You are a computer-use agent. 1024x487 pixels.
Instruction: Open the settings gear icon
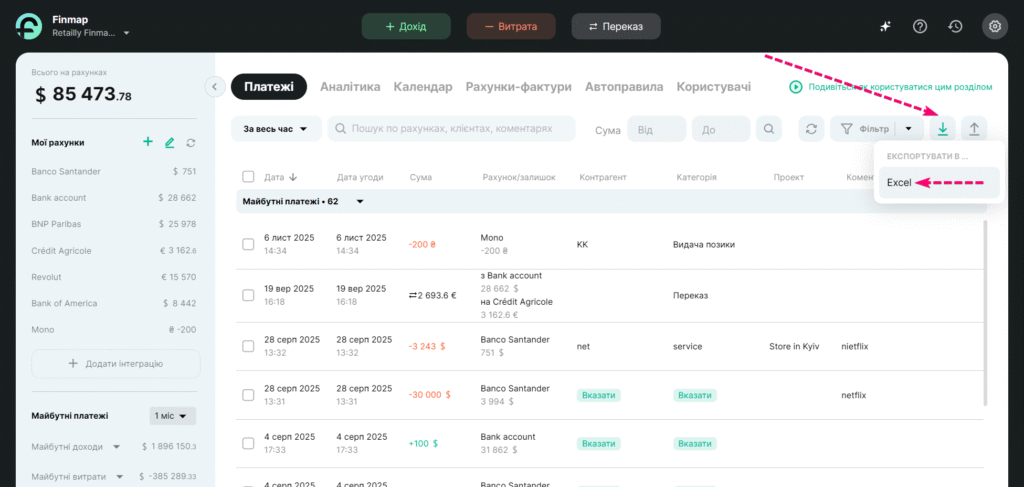tap(994, 27)
